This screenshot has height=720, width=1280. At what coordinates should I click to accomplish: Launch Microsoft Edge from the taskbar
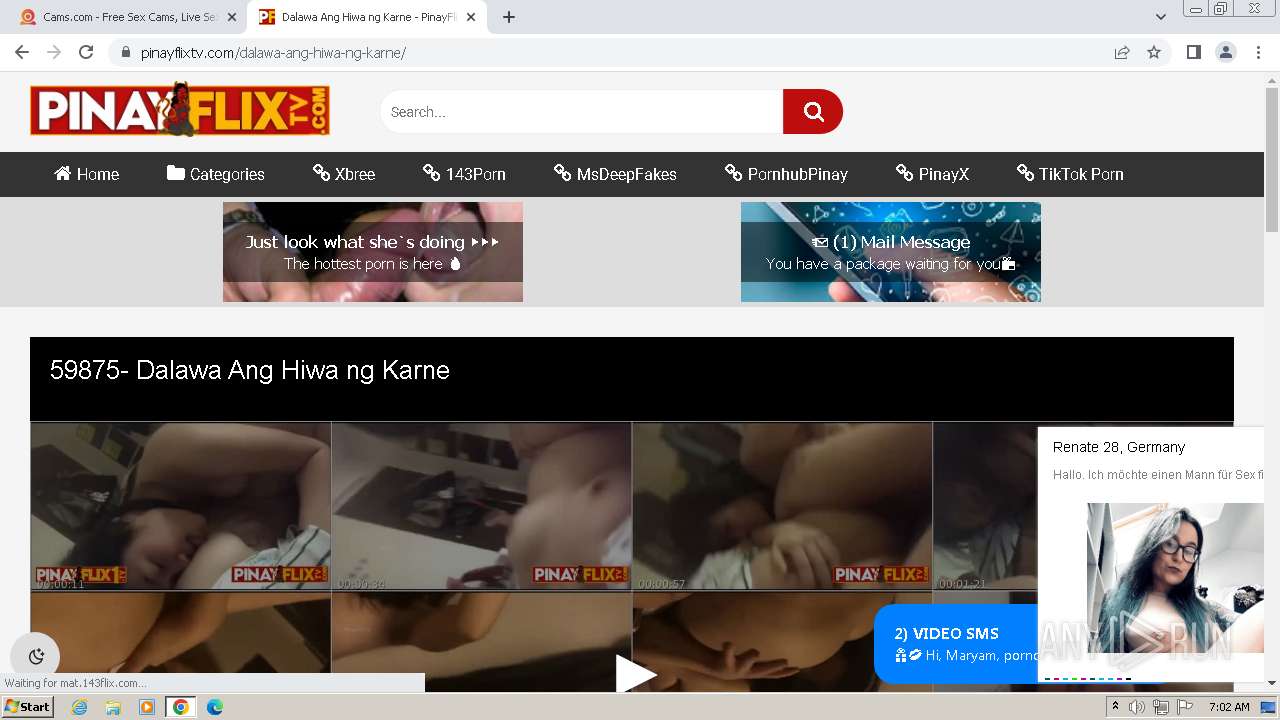coord(214,707)
